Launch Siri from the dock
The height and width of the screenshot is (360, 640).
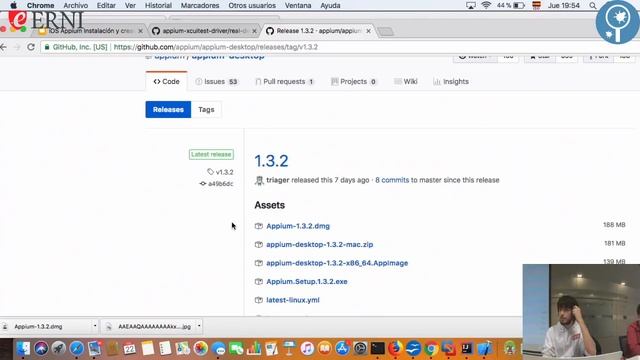[x=41, y=349]
